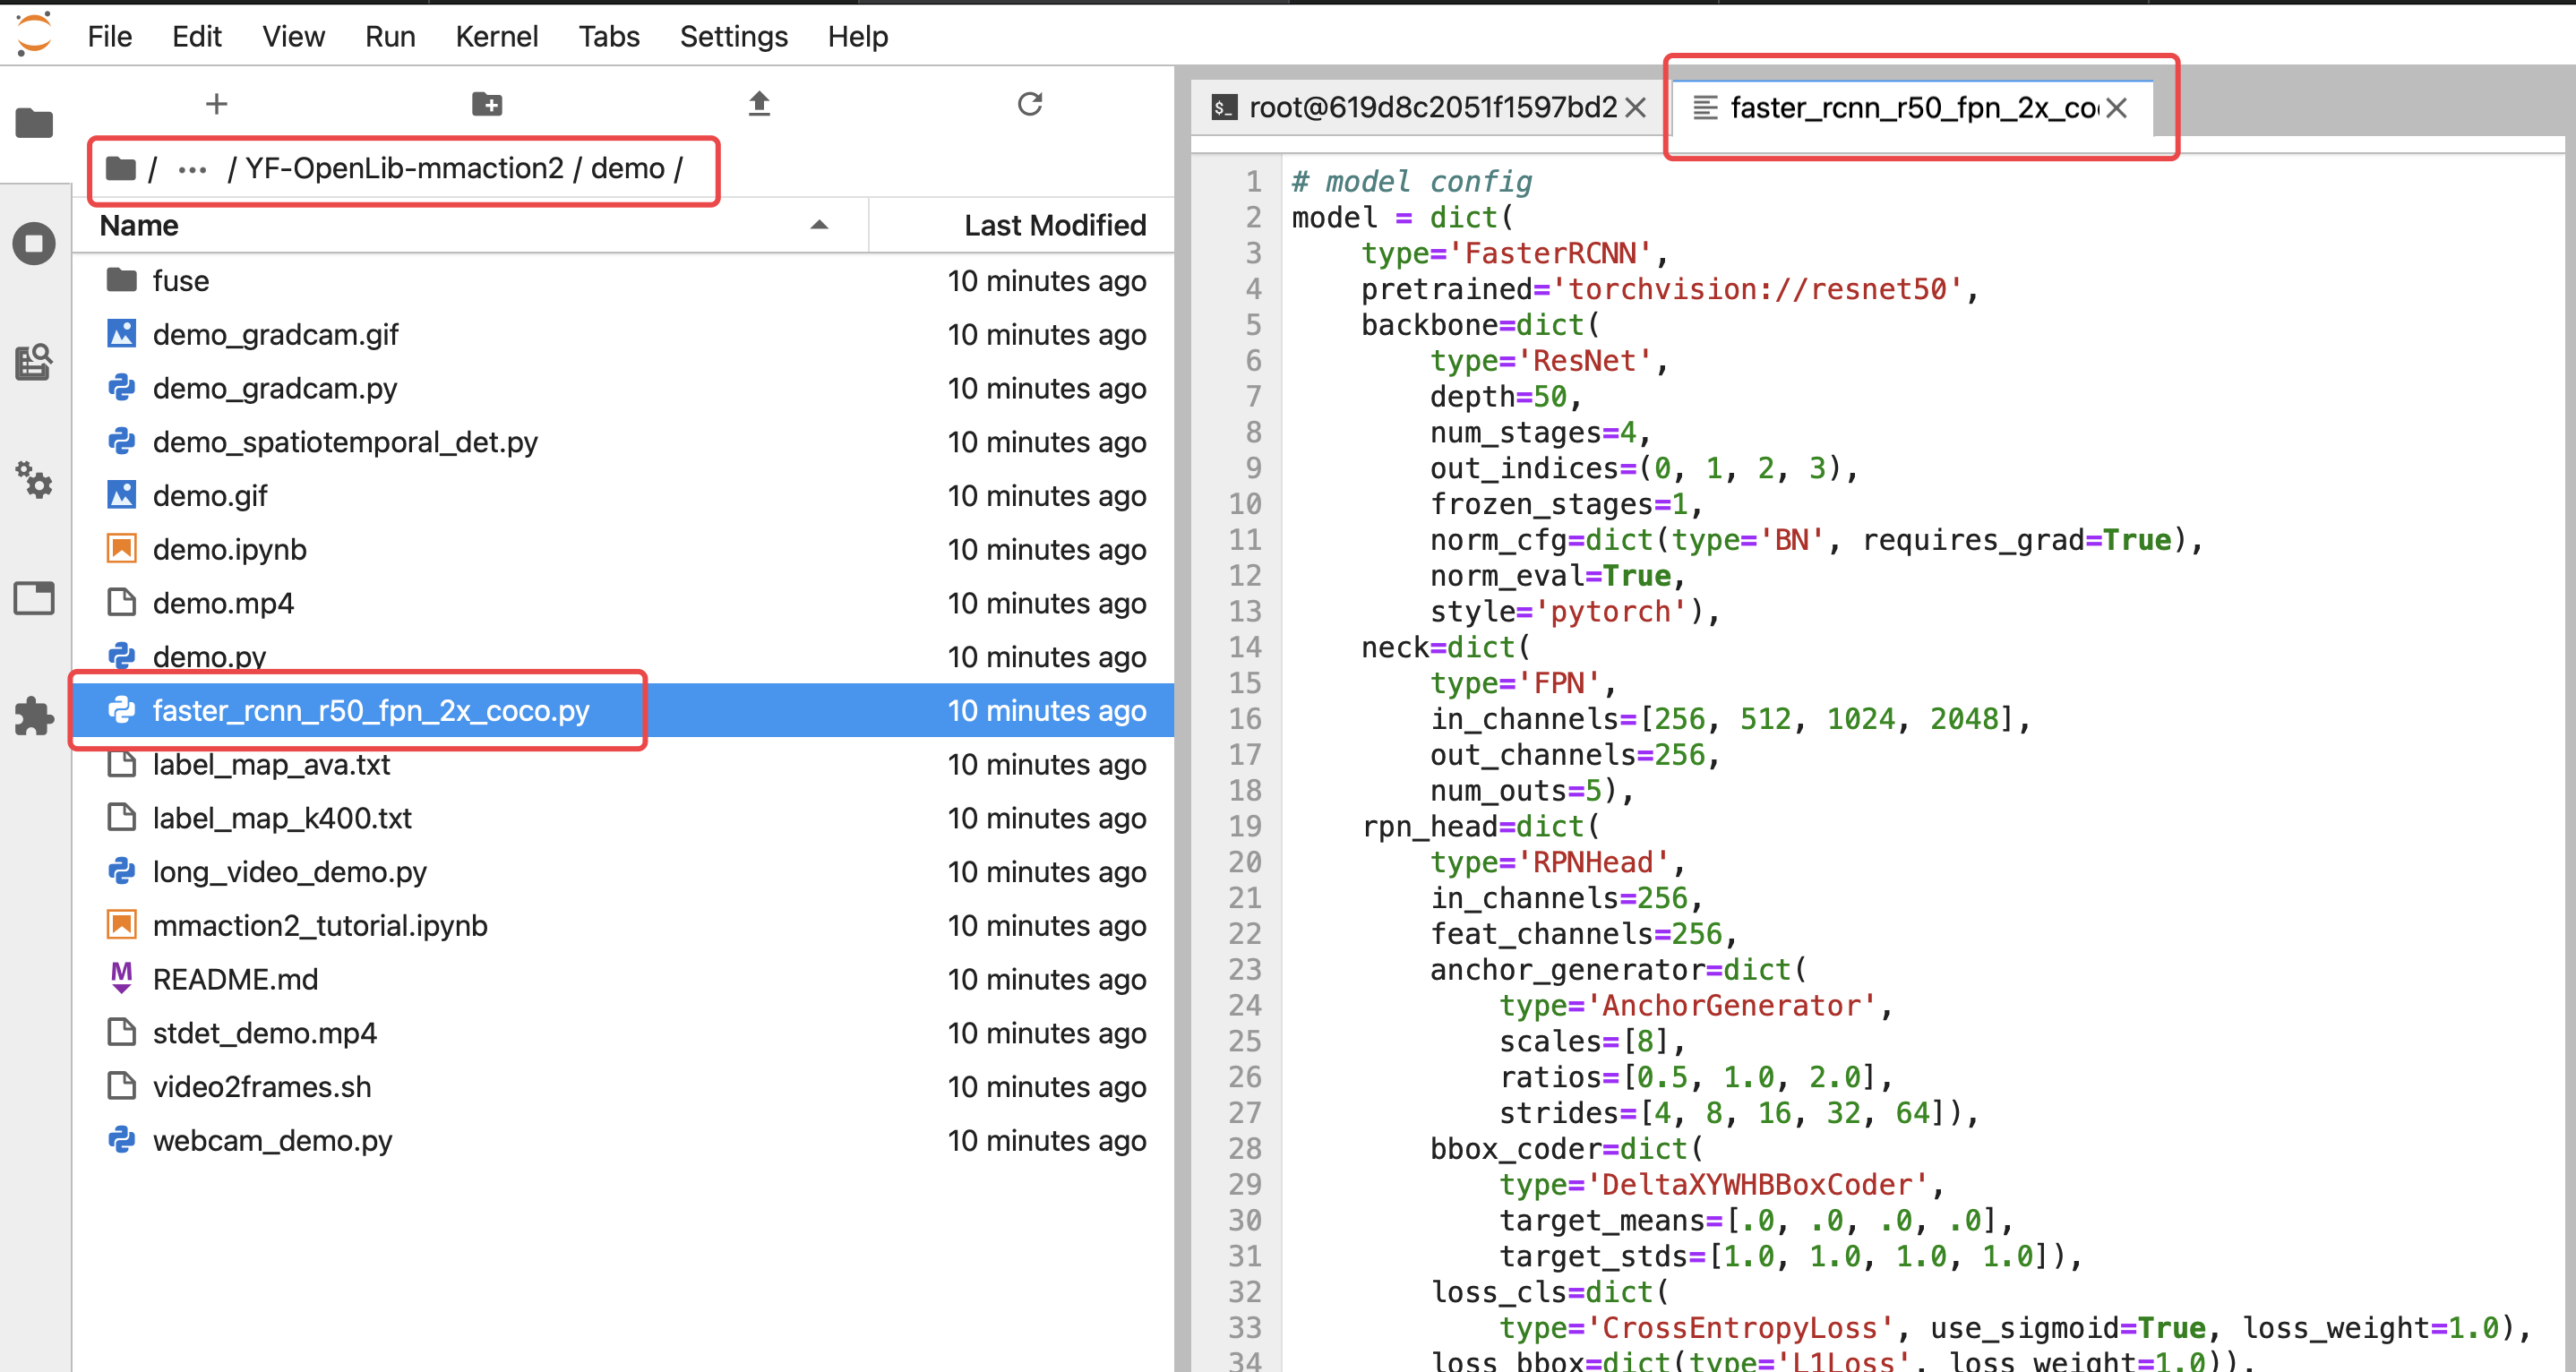Image resolution: width=2576 pixels, height=1372 pixels.
Task: Open the Settings menu
Action: pyautogui.click(x=733, y=37)
